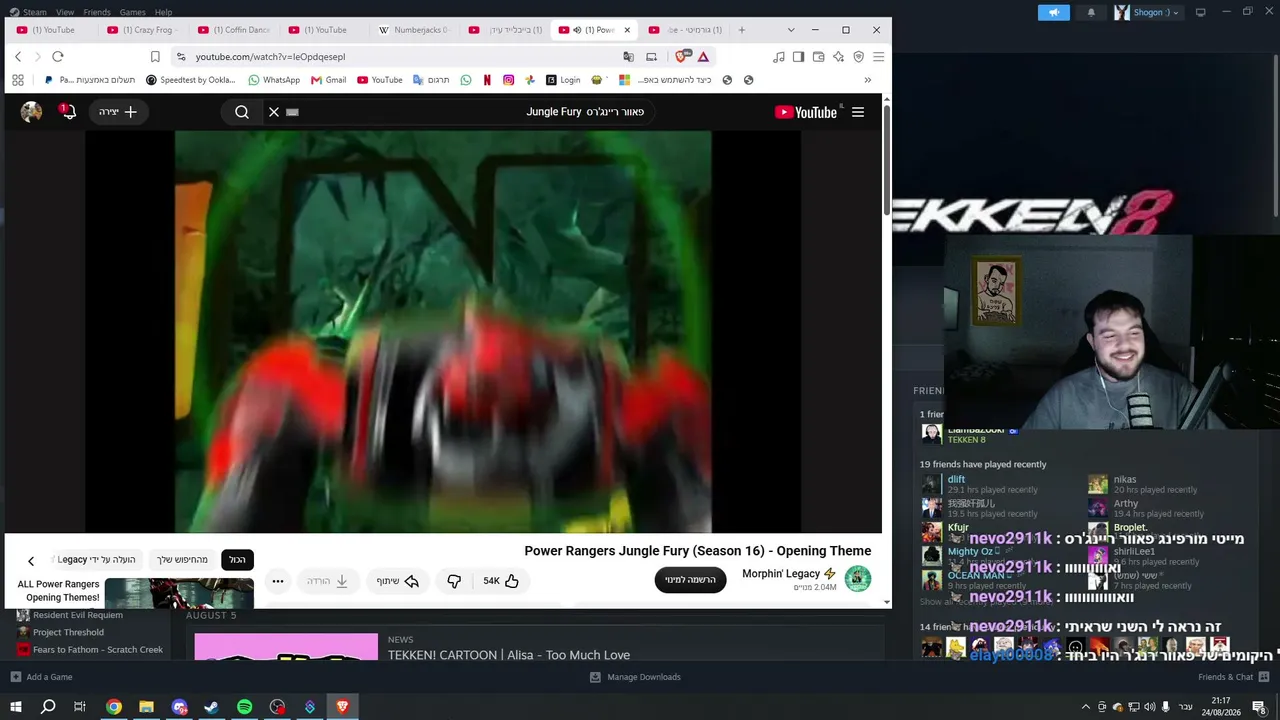Open the Brave Wallet icon

pyautogui.click(x=818, y=57)
